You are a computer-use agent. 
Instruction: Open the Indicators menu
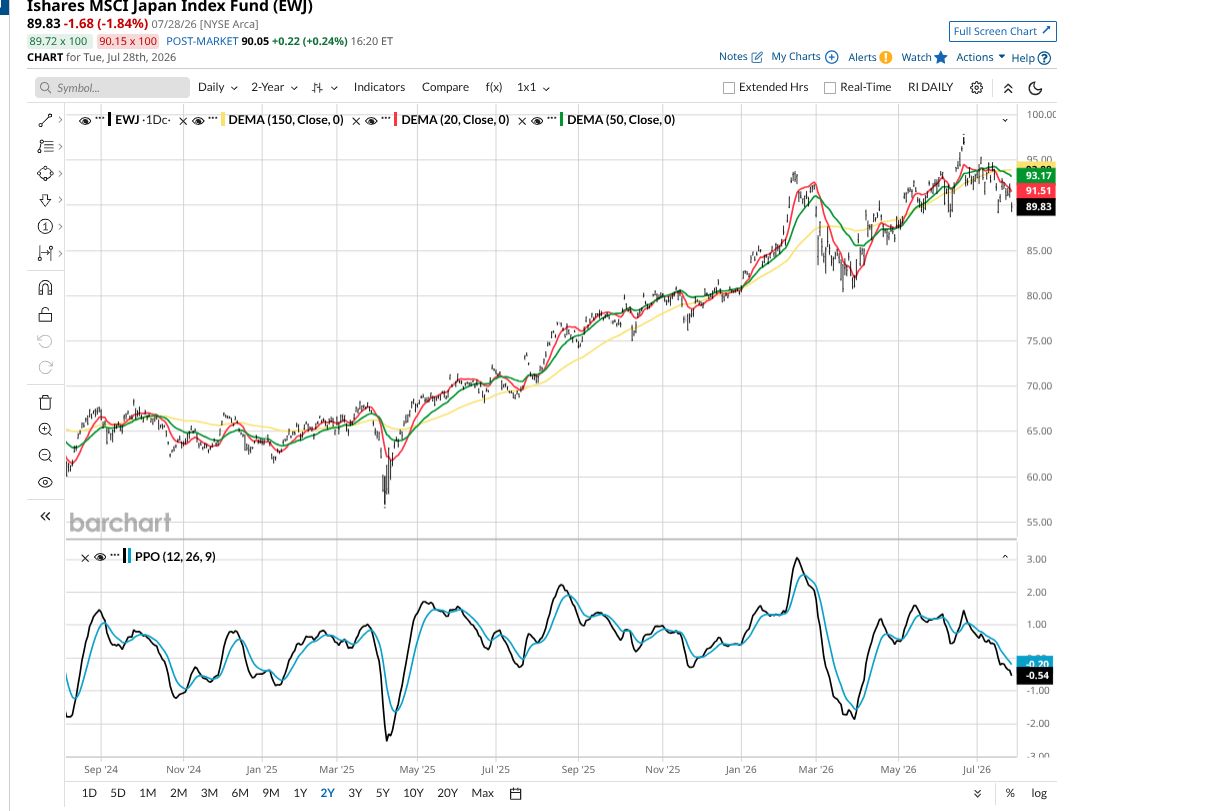(x=379, y=87)
